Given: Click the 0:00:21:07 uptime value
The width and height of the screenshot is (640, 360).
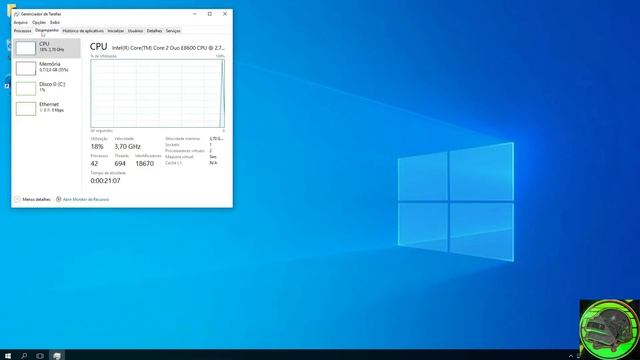Looking at the screenshot, I should coord(105,180).
